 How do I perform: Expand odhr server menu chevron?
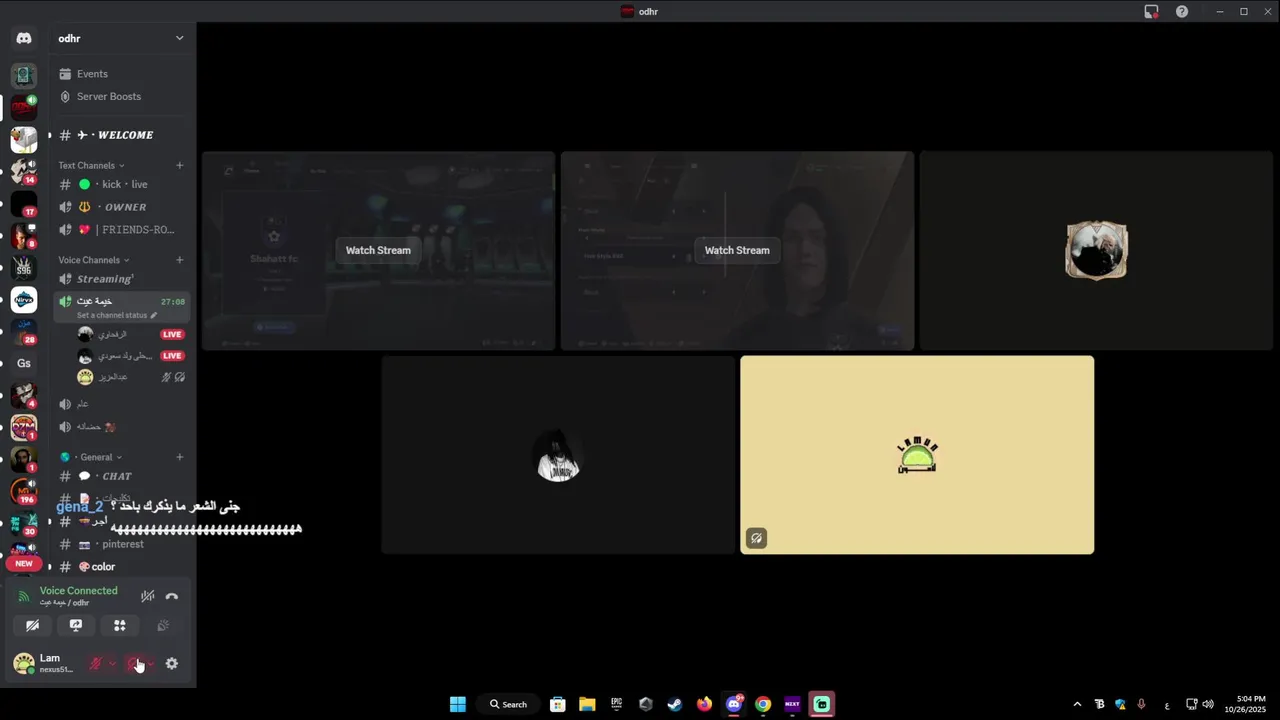[x=180, y=38]
